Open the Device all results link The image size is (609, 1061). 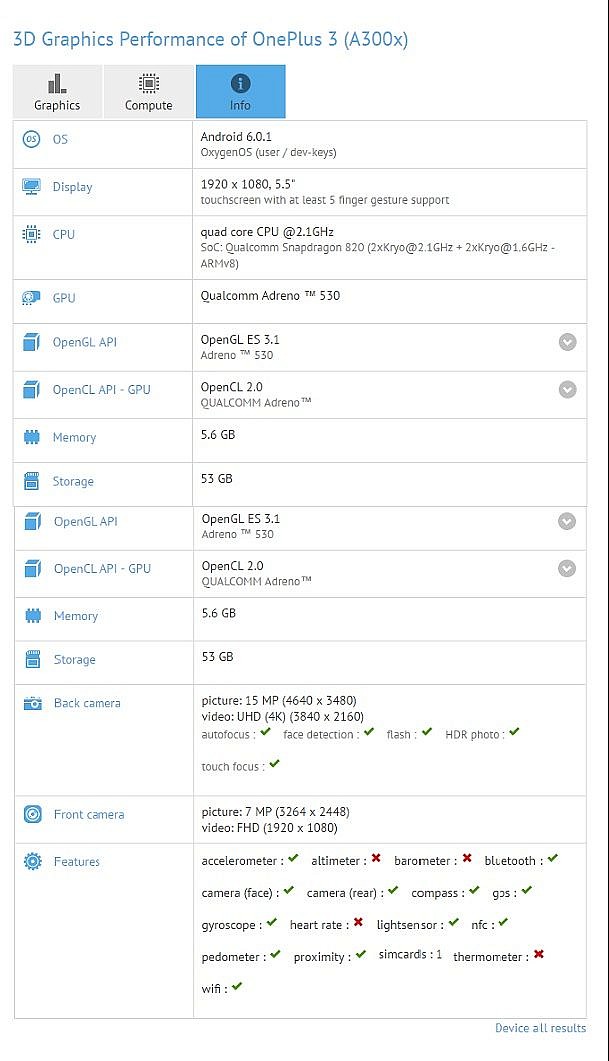[x=541, y=1028]
